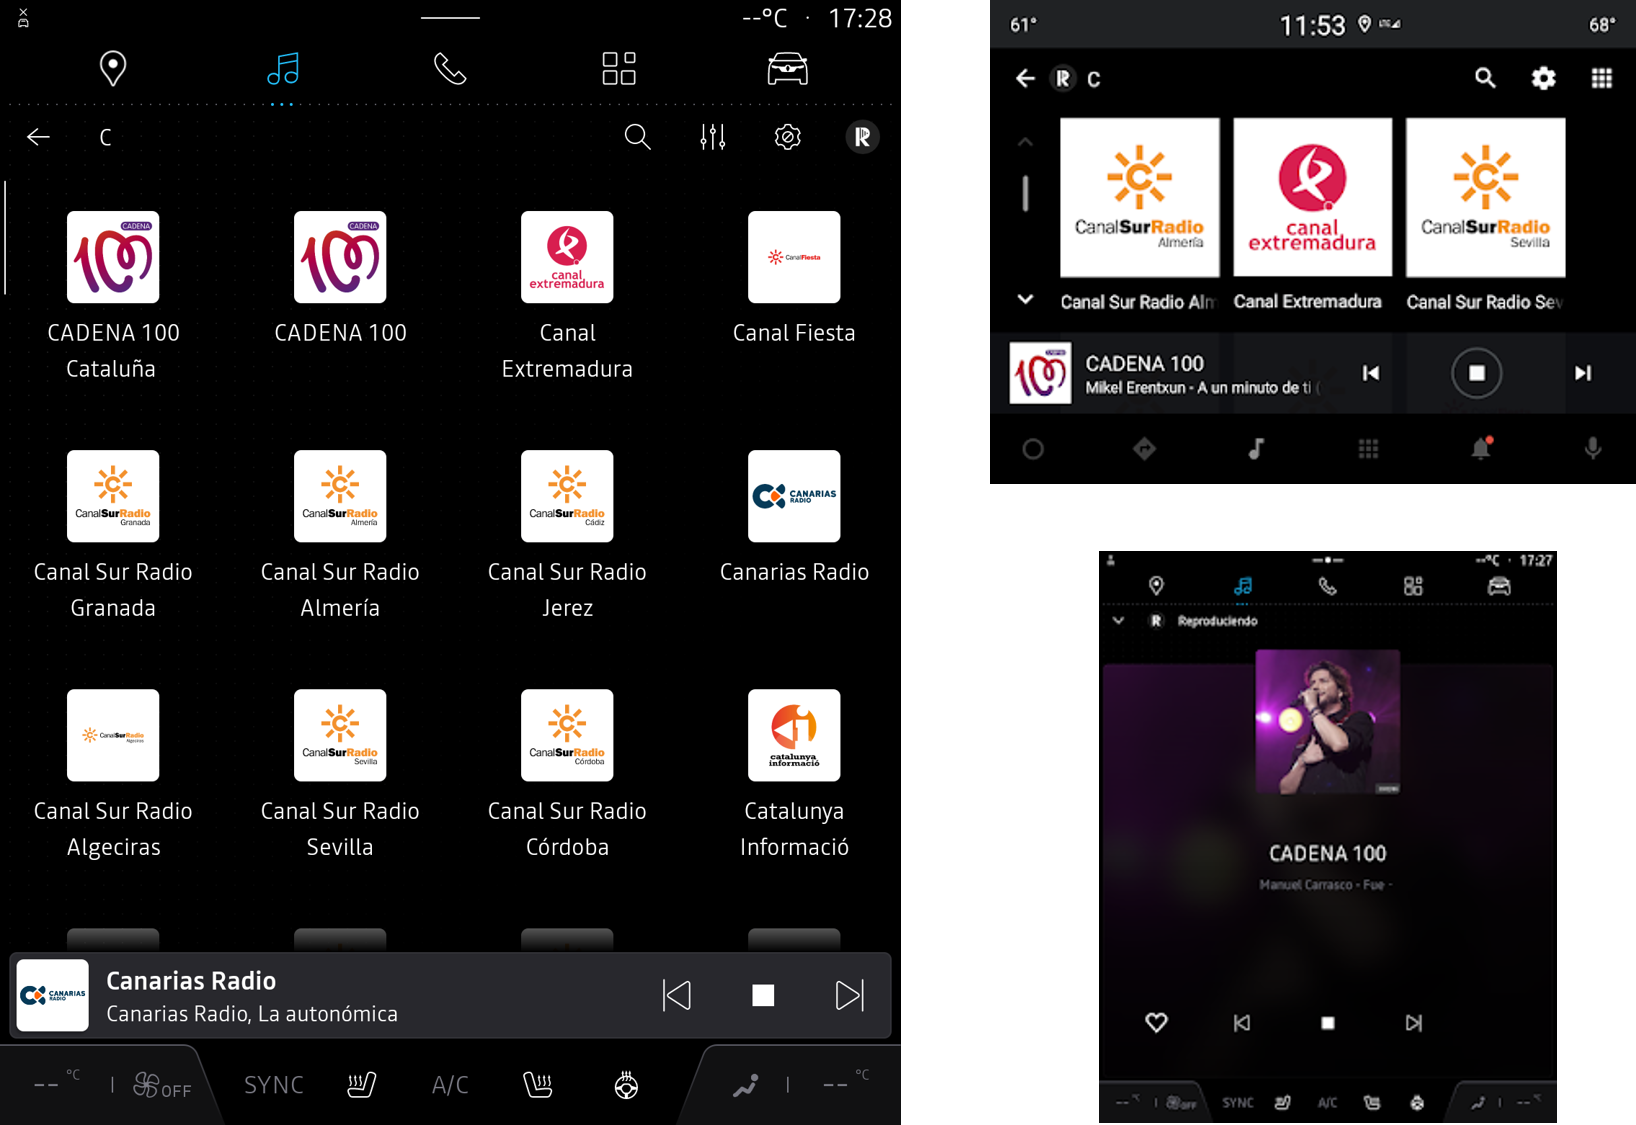Open phone tab on large left screen
Viewport: 1636px width, 1125px height.
tap(450, 68)
